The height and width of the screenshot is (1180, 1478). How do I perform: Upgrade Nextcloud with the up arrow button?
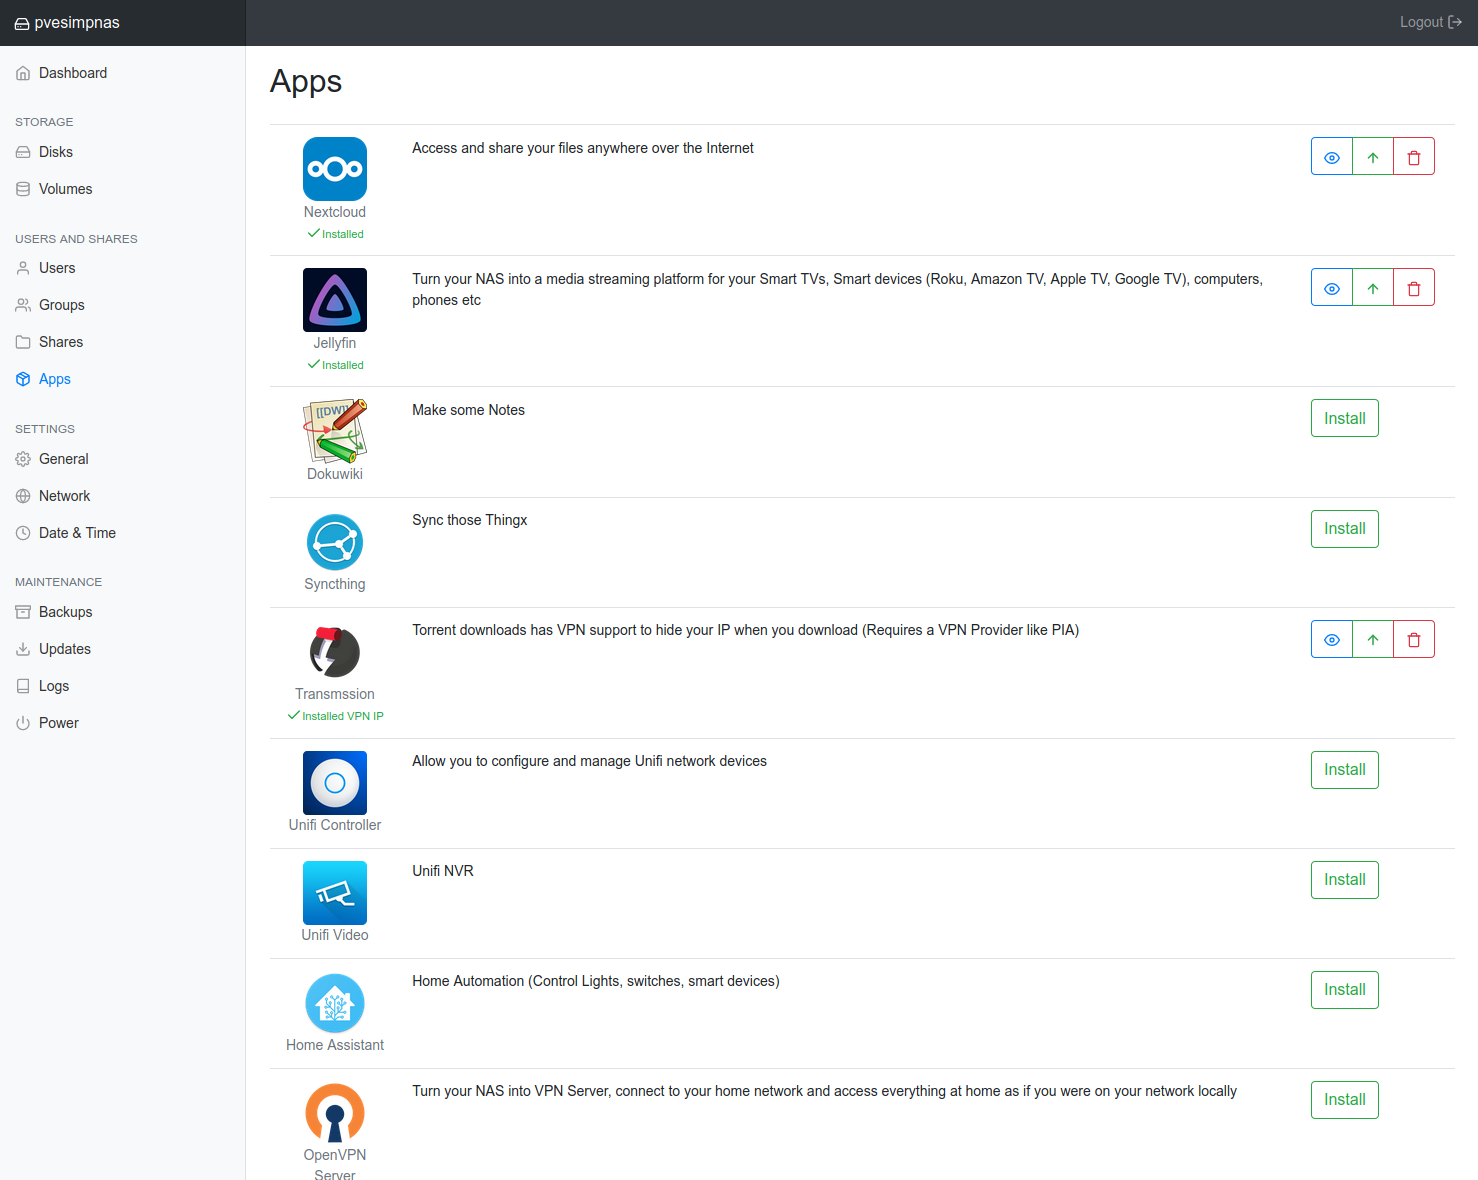(x=1372, y=157)
